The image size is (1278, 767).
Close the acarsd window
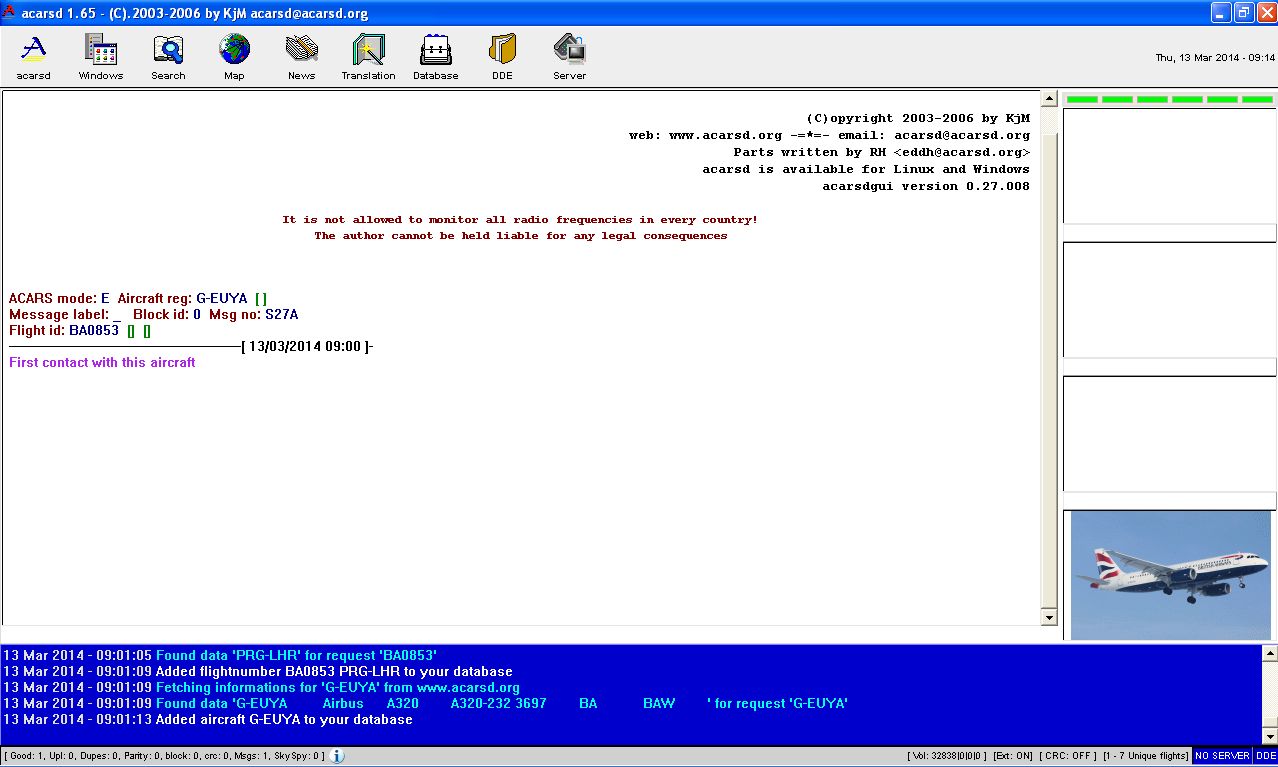pos(1266,13)
